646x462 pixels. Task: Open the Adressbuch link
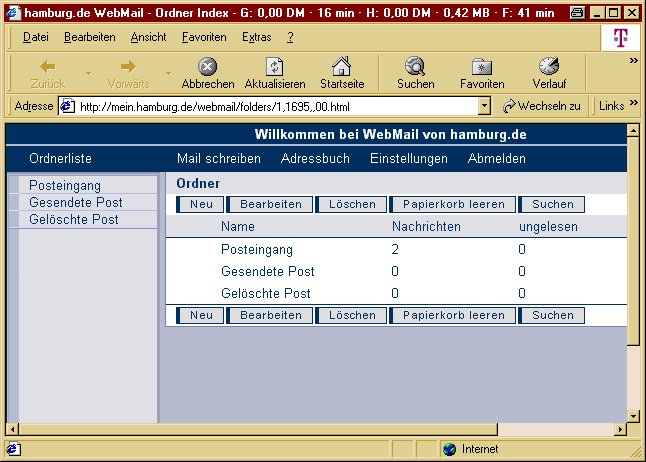[315, 159]
